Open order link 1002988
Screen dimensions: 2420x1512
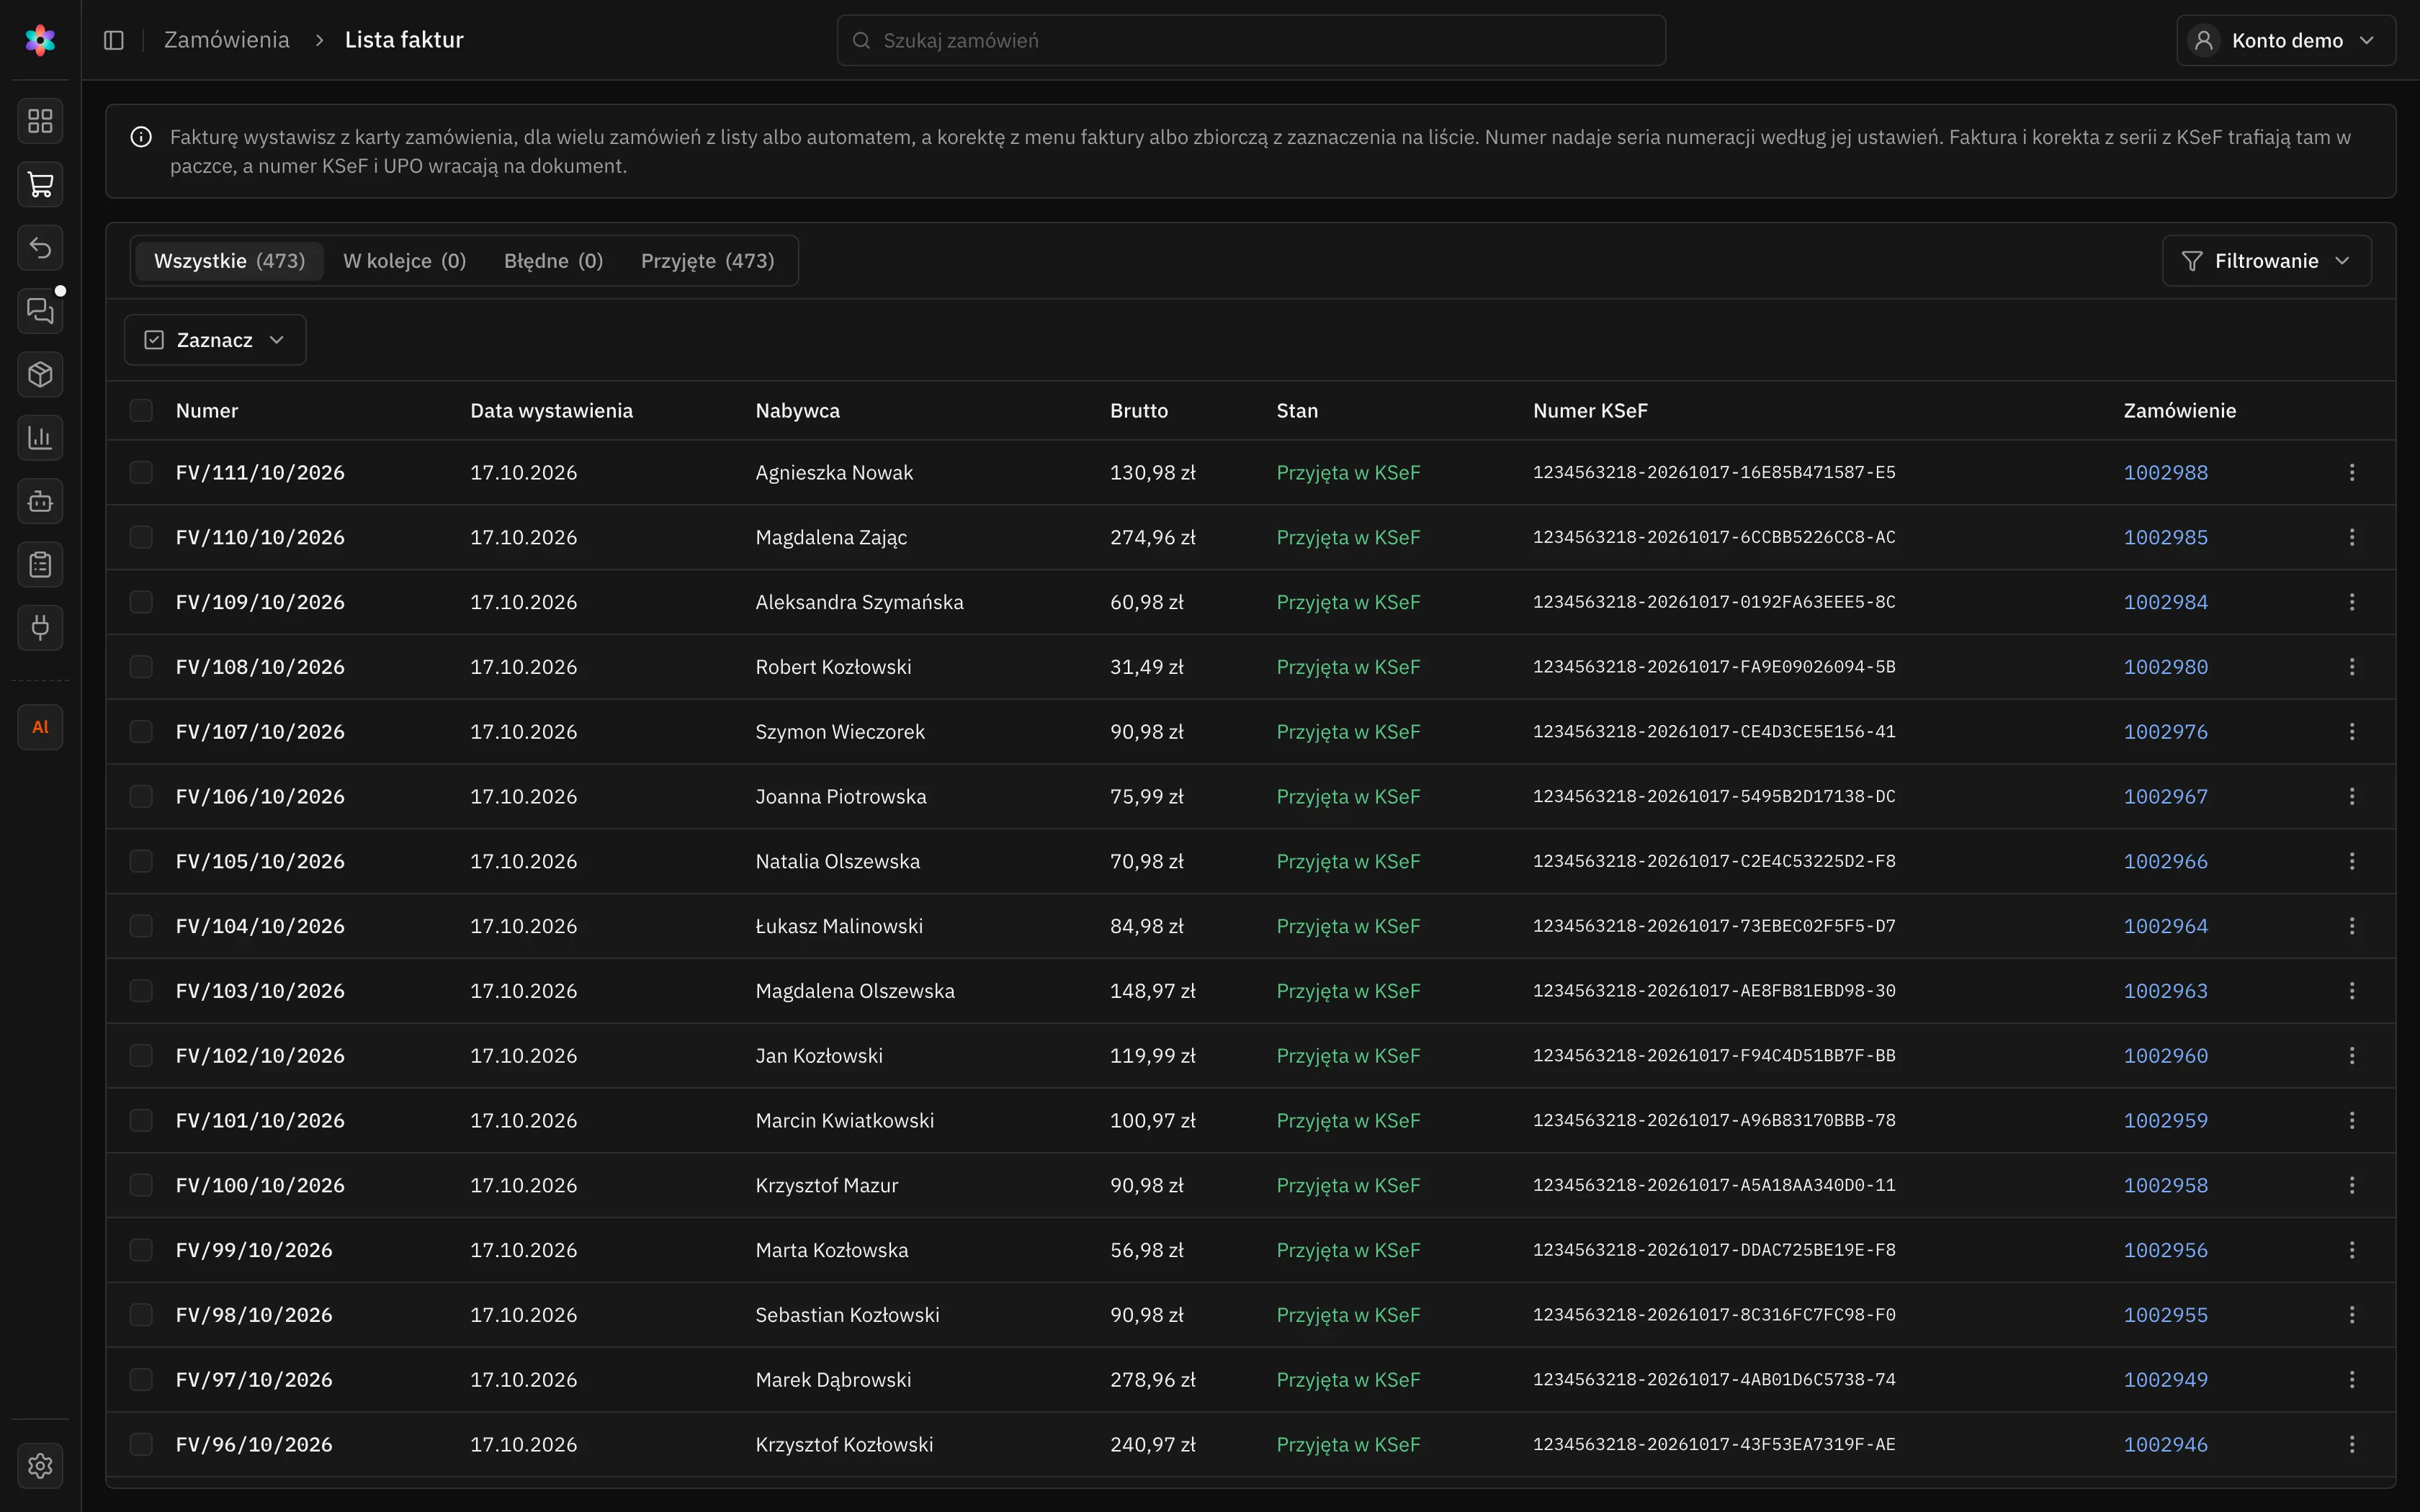2166,472
